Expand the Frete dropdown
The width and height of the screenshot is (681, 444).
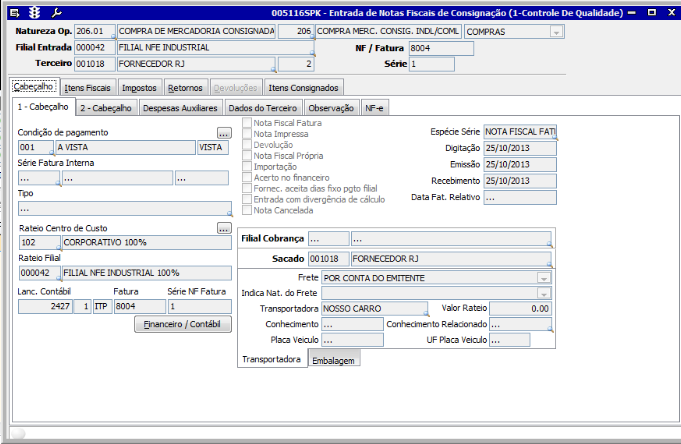pyautogui.click(x=544, y=277)
